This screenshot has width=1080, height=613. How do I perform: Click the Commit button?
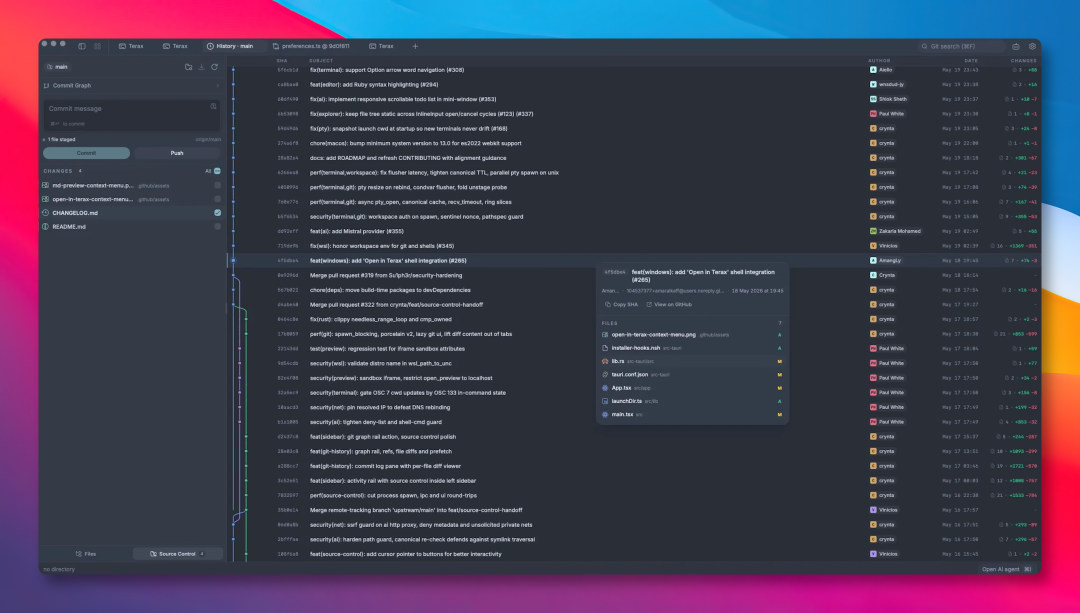tap(87, 153)
